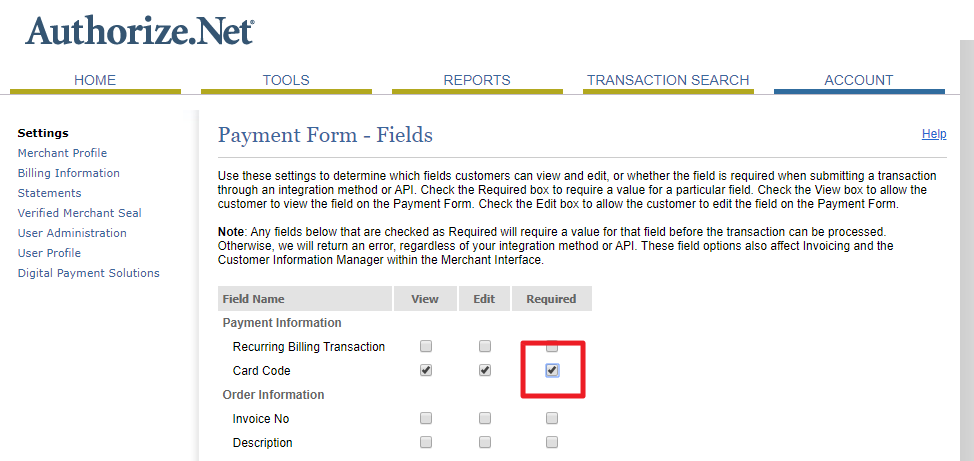Select the ACCOUNT tab

tap(858, 80)
